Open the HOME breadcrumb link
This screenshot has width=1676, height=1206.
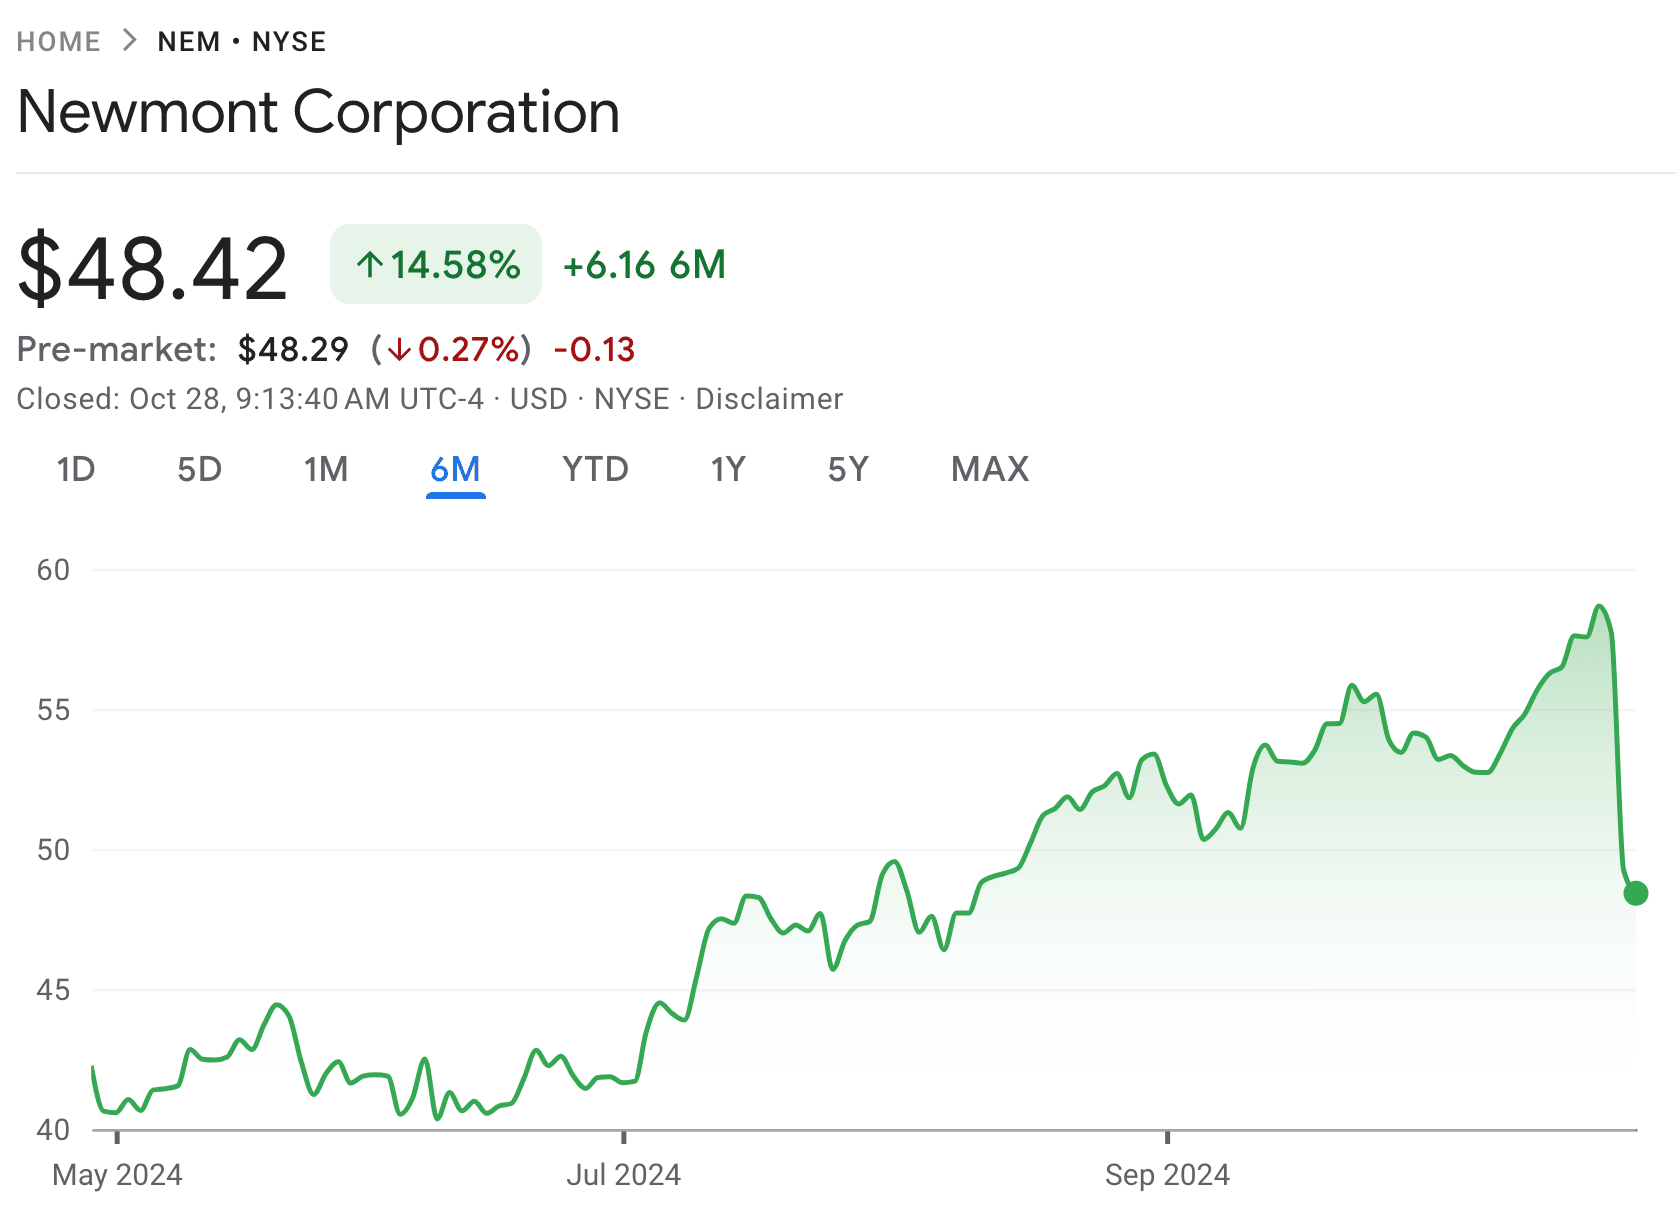tap(58, 41)
